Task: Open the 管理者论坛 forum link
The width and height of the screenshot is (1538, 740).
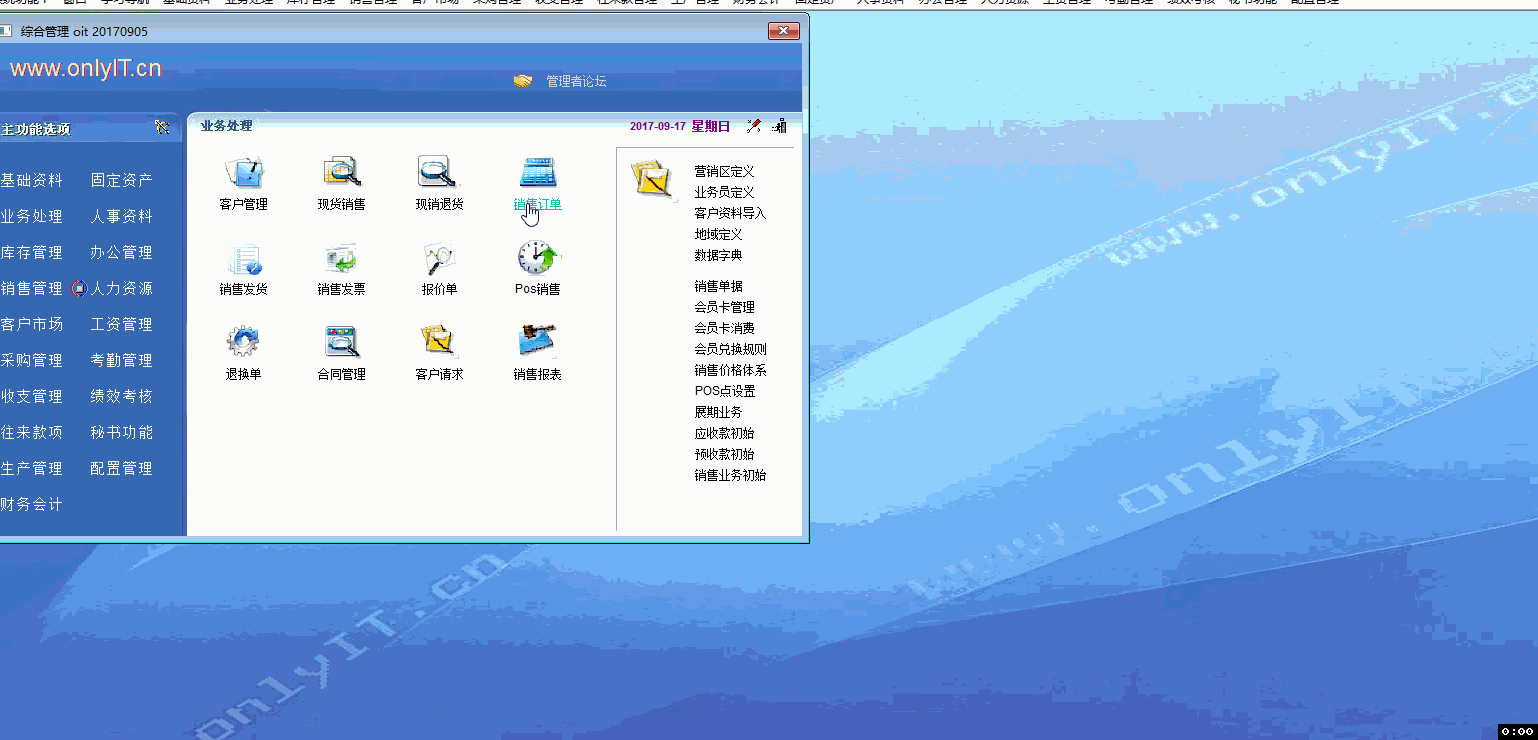Action: coord(575,82)
